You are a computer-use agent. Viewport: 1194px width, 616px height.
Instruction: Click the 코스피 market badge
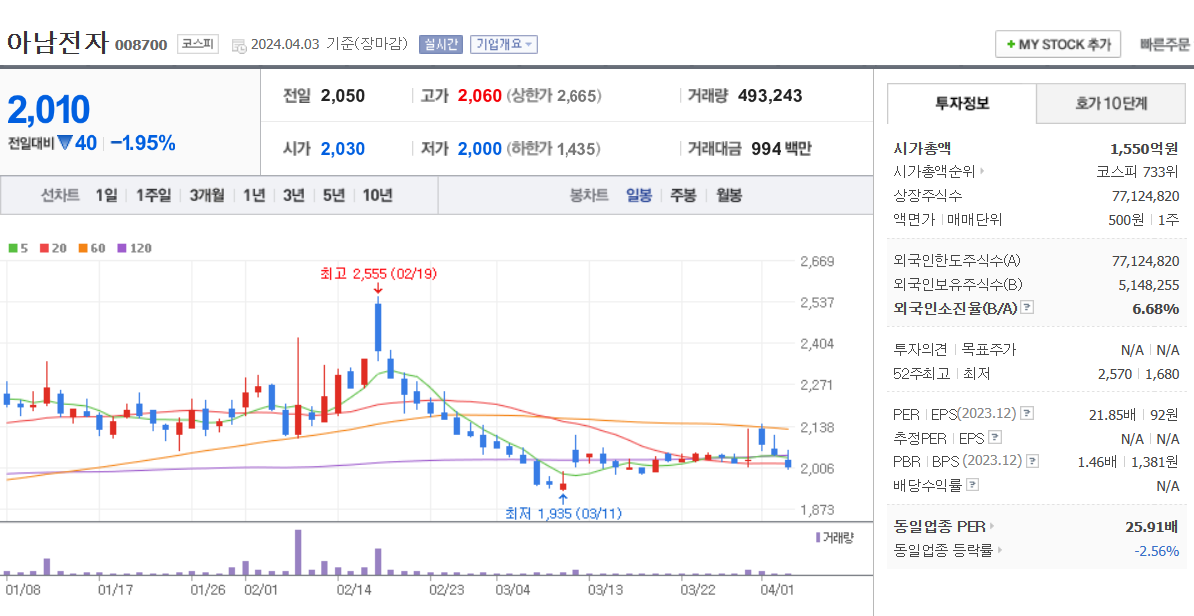click(198, 44)
